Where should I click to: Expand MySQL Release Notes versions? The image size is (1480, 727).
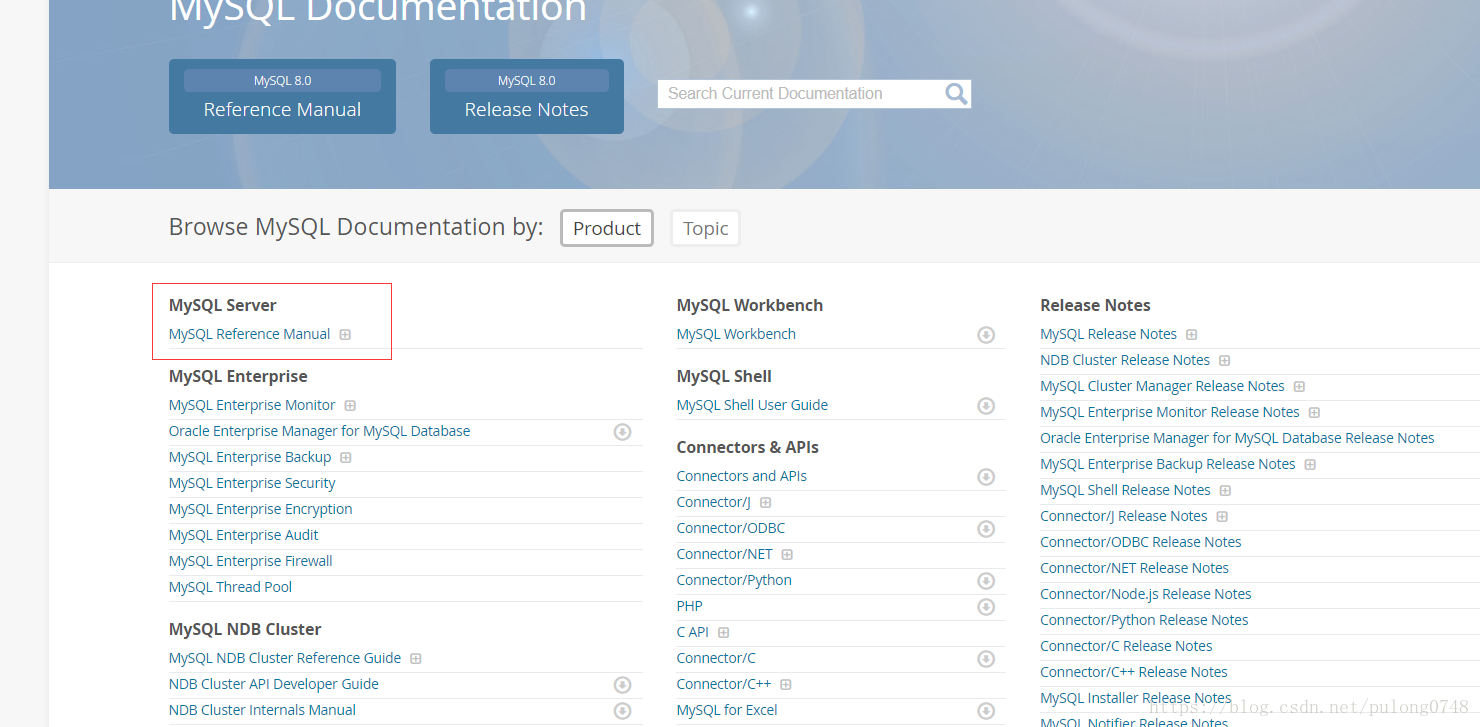(1192, 335)
